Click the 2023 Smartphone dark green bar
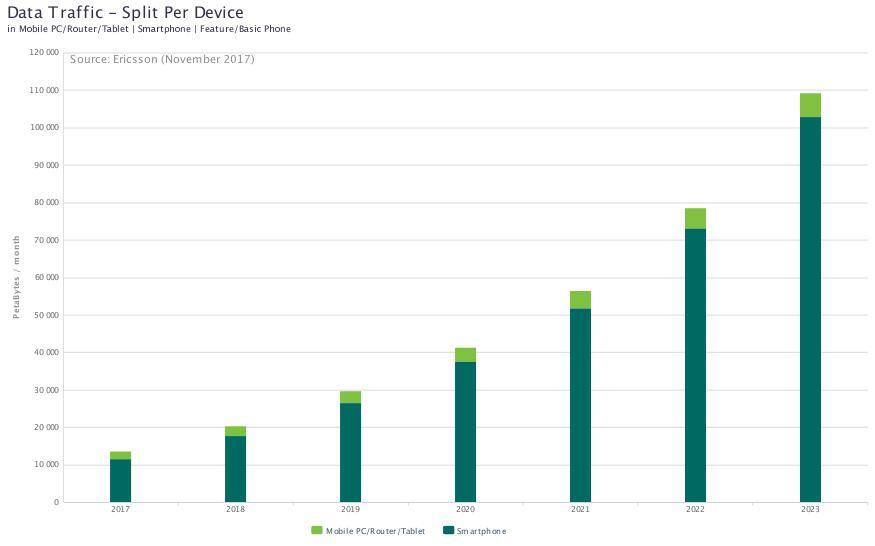The image size is (875, 546). click(x=810, y=310)
